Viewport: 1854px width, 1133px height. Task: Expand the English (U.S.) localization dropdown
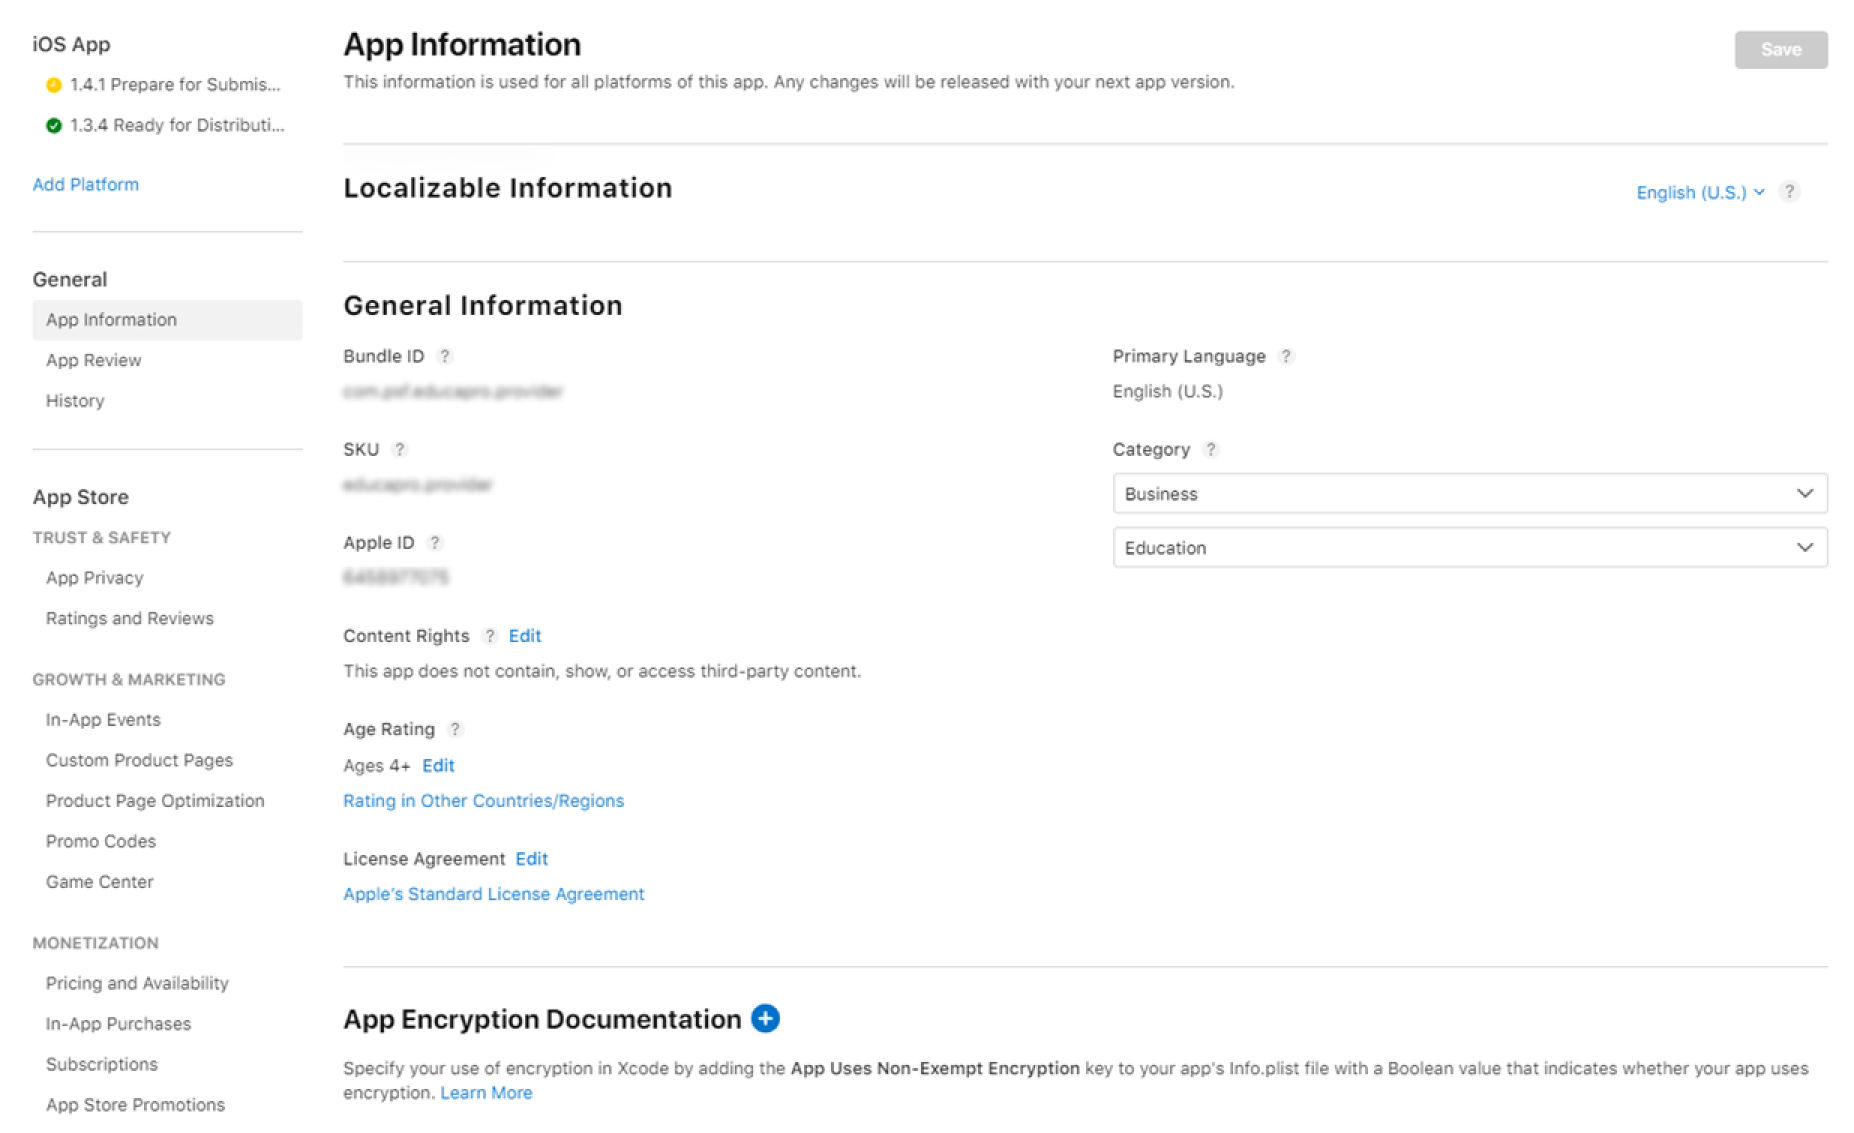point(1699,193)
